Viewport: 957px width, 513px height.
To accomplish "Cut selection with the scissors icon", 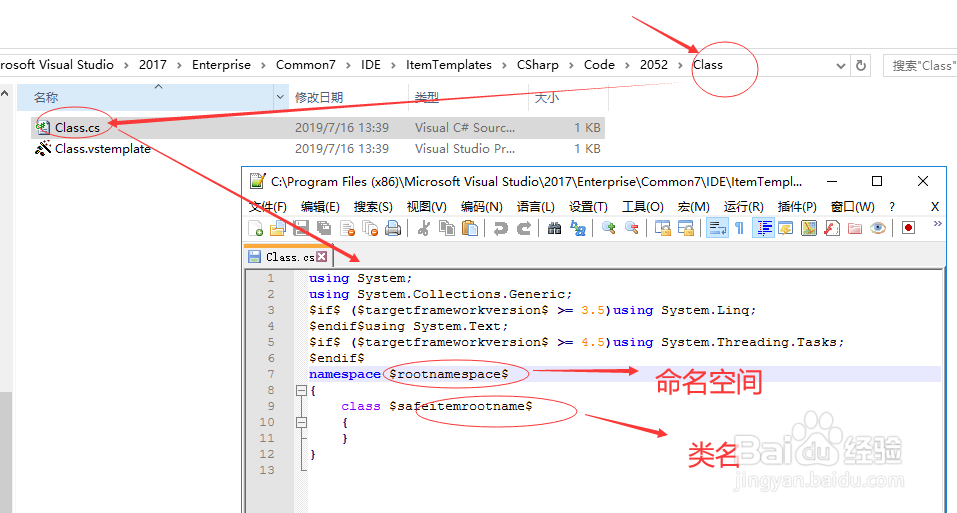I will pos(424,228).
